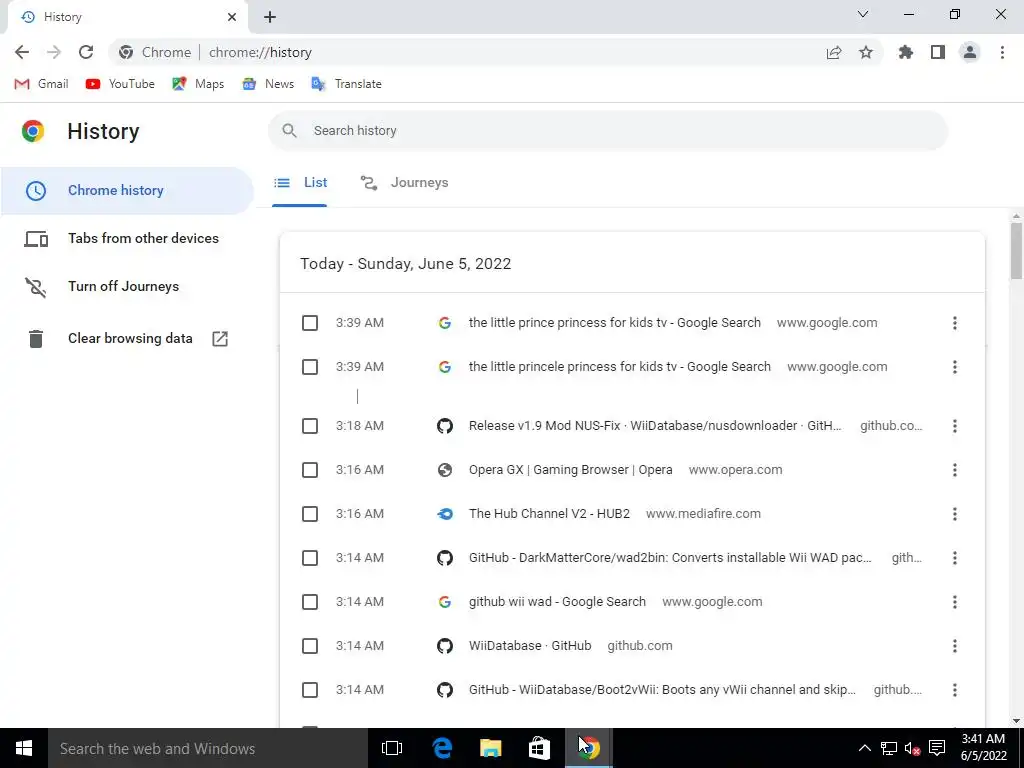This screenshot has height=768, width=1024.
Task: Open the Translate bookmark
Action: point(346,84)
